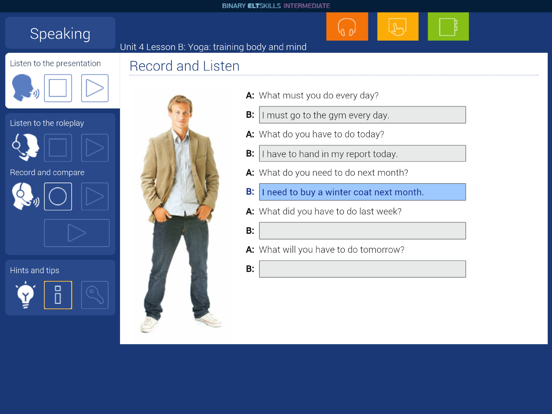The width and height of the screenshot is (552, 414).
Task: Click the unit title 'Yoga: training body and mind'
Action: coord(247,47)
